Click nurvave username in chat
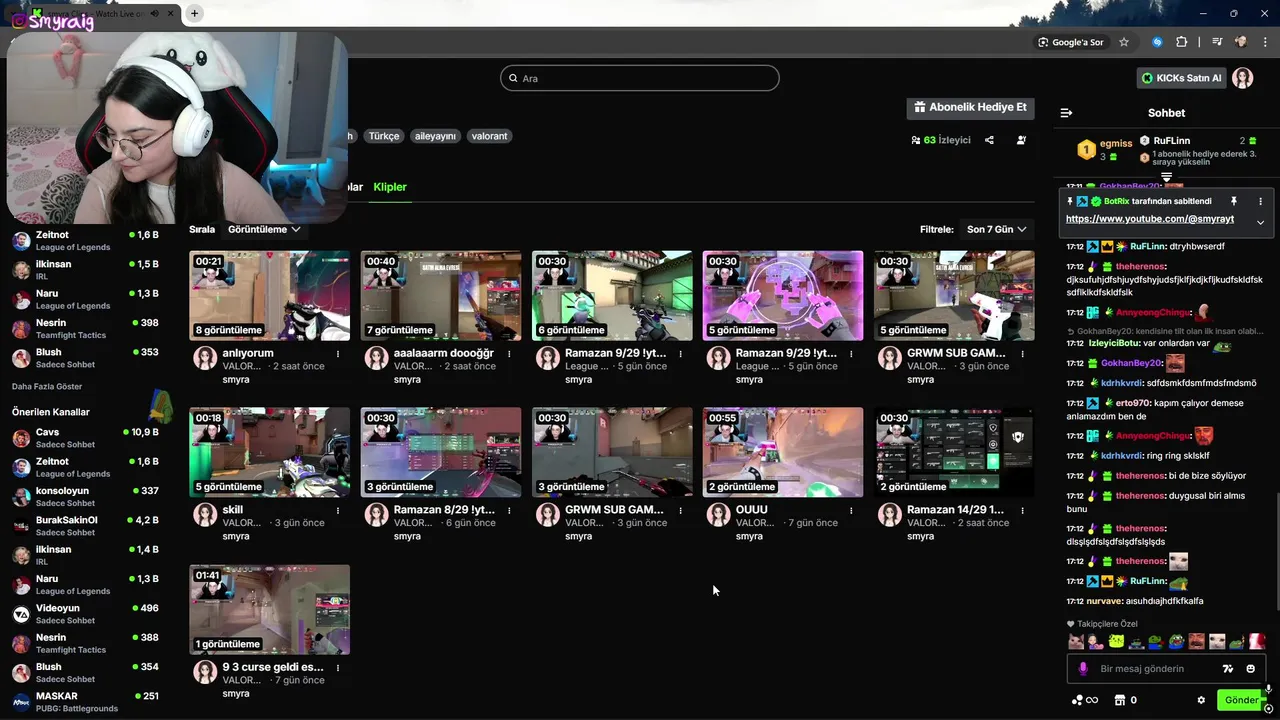Image resolution: width=1280 pixels, height=720 pixels. coord(1105,601)
